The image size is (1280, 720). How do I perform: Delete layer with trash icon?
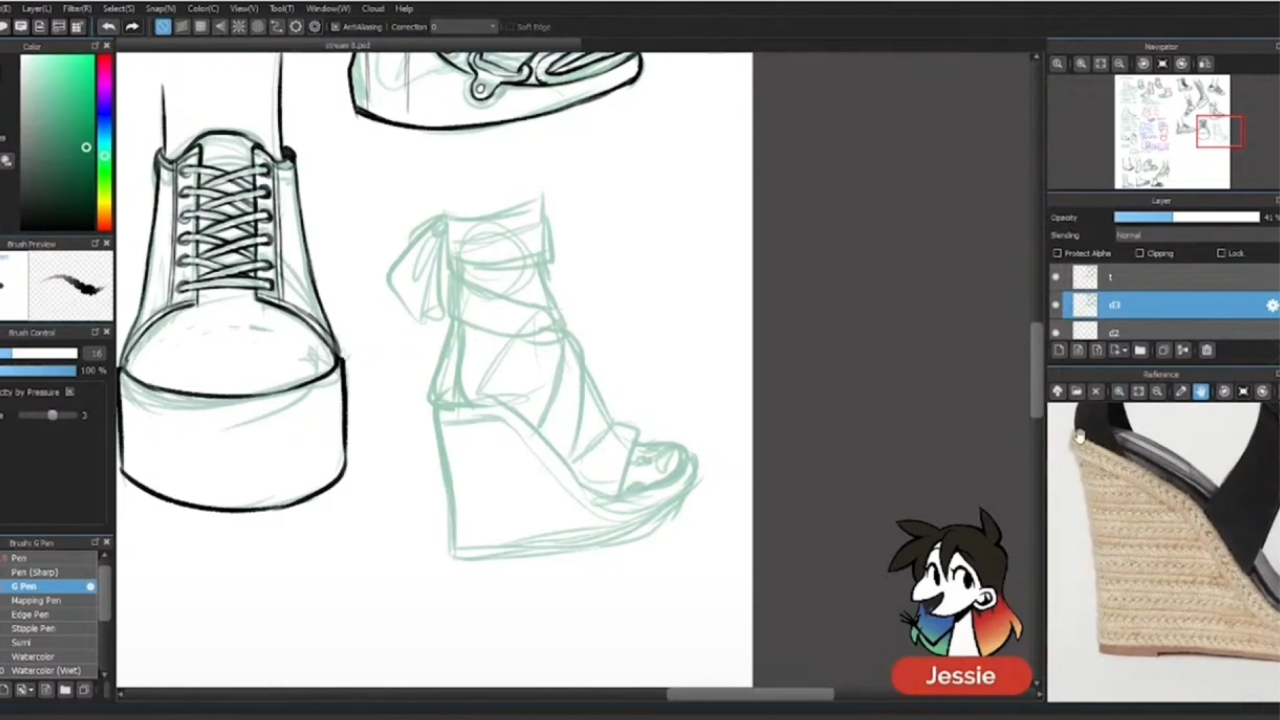[x=1207, y=350]
